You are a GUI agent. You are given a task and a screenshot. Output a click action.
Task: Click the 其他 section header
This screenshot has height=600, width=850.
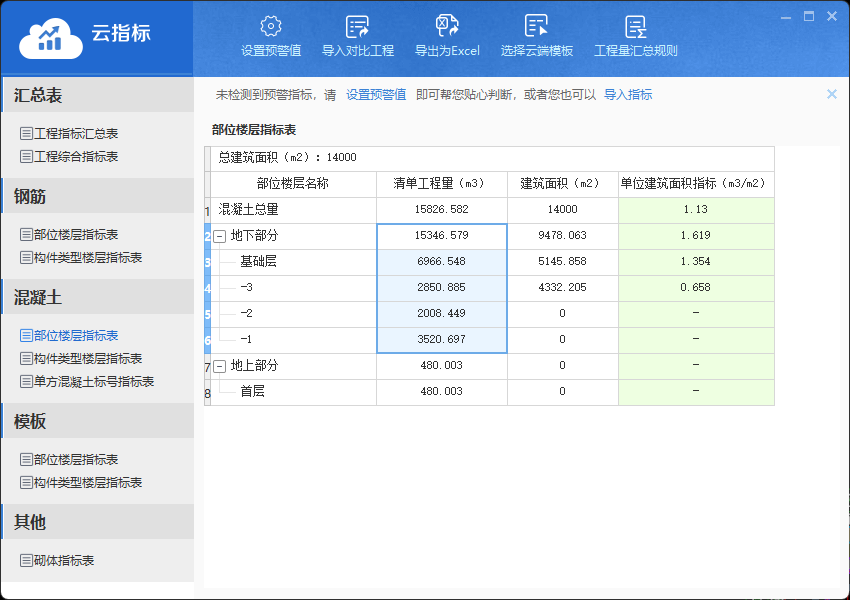[98, 521]
